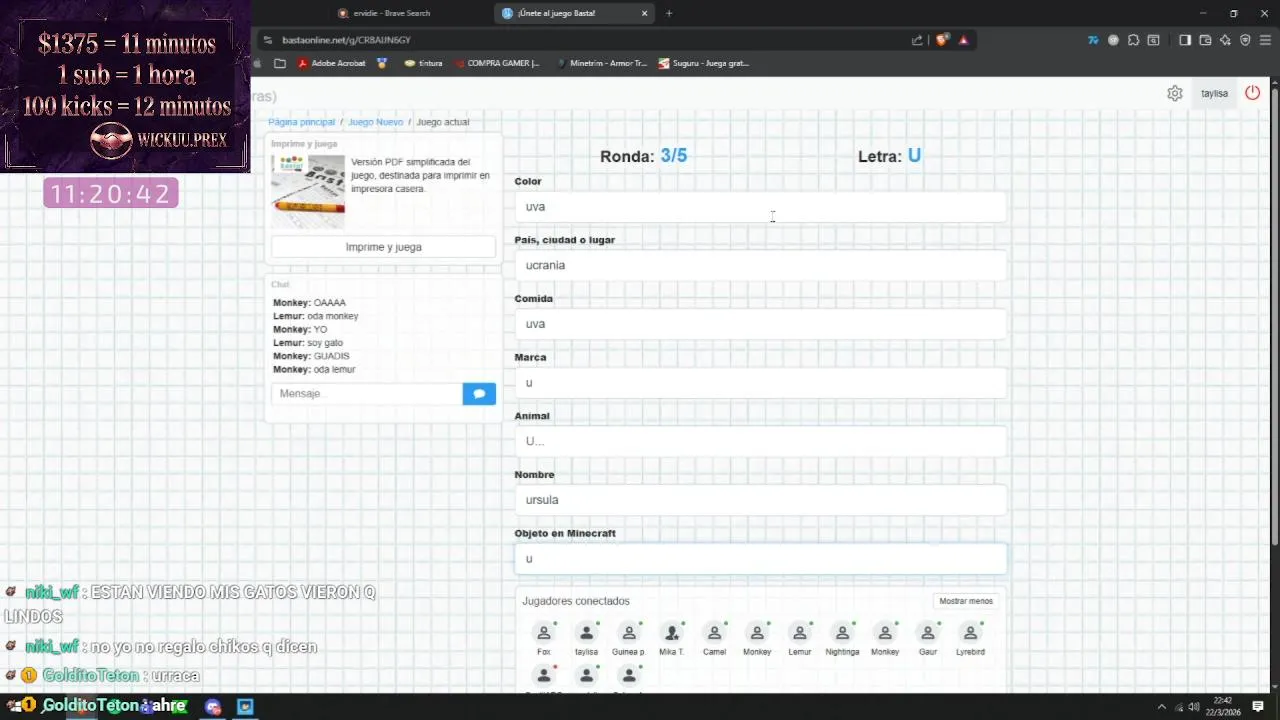Open site info icon left of URL
Image resolution: width=1280 pixels, height=720 pixels.
tap(268, 40)
